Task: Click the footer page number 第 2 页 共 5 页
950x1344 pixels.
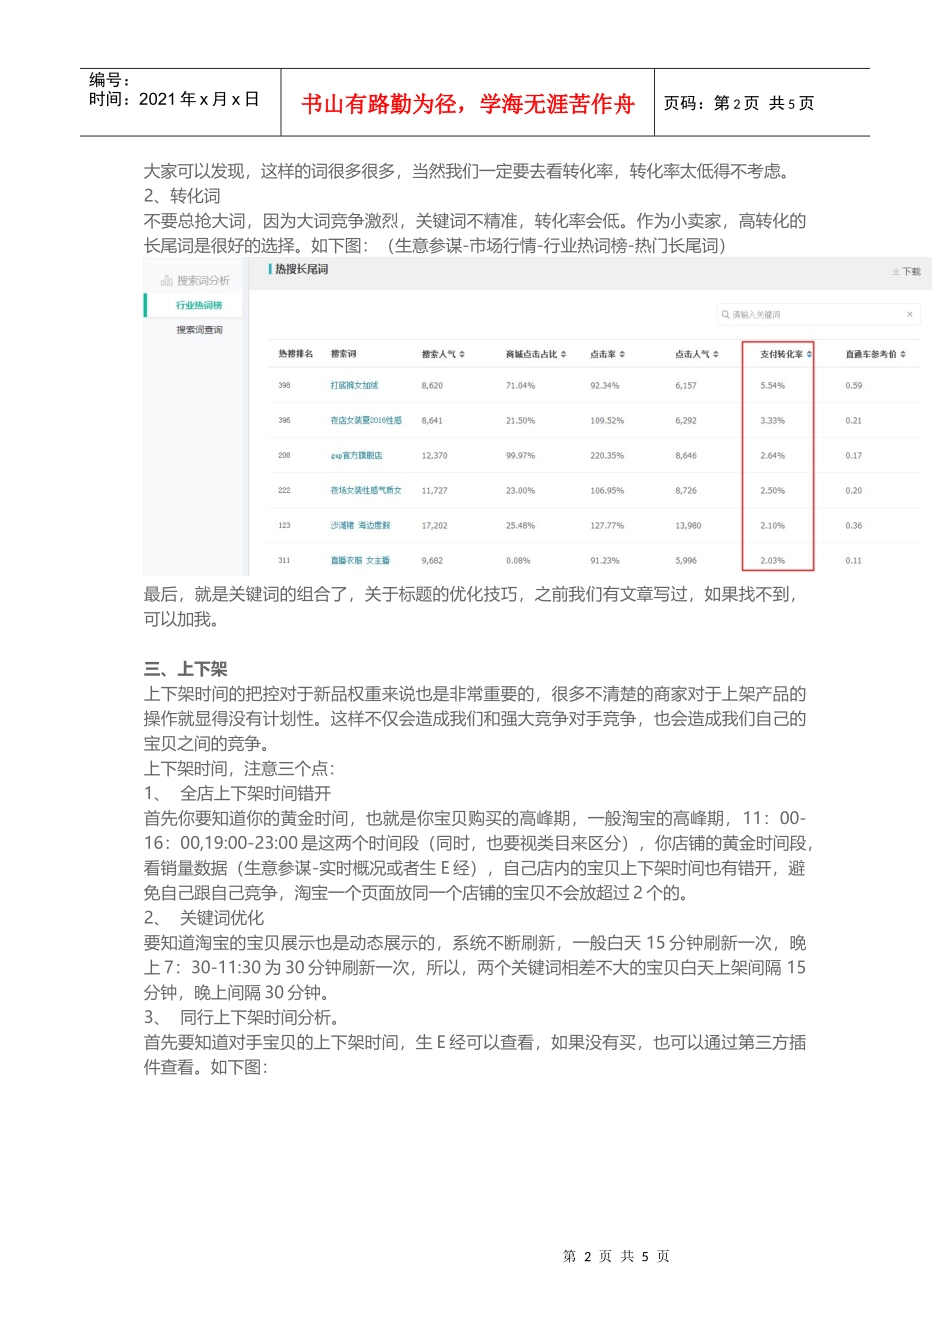Action: point(616,1256)
